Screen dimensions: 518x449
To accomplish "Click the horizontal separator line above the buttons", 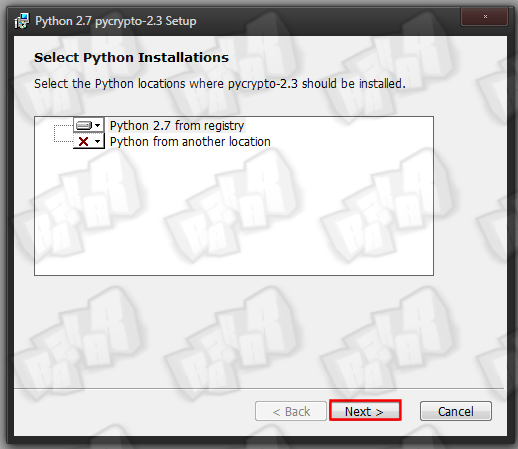I will coord(259,388).
